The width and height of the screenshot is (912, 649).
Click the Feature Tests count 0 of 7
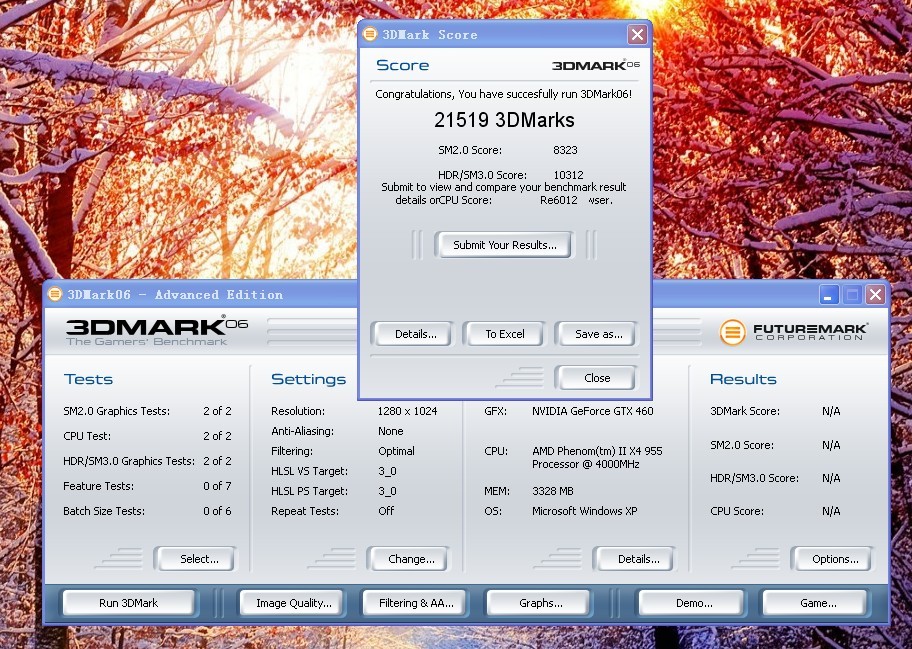coord(218,486)
